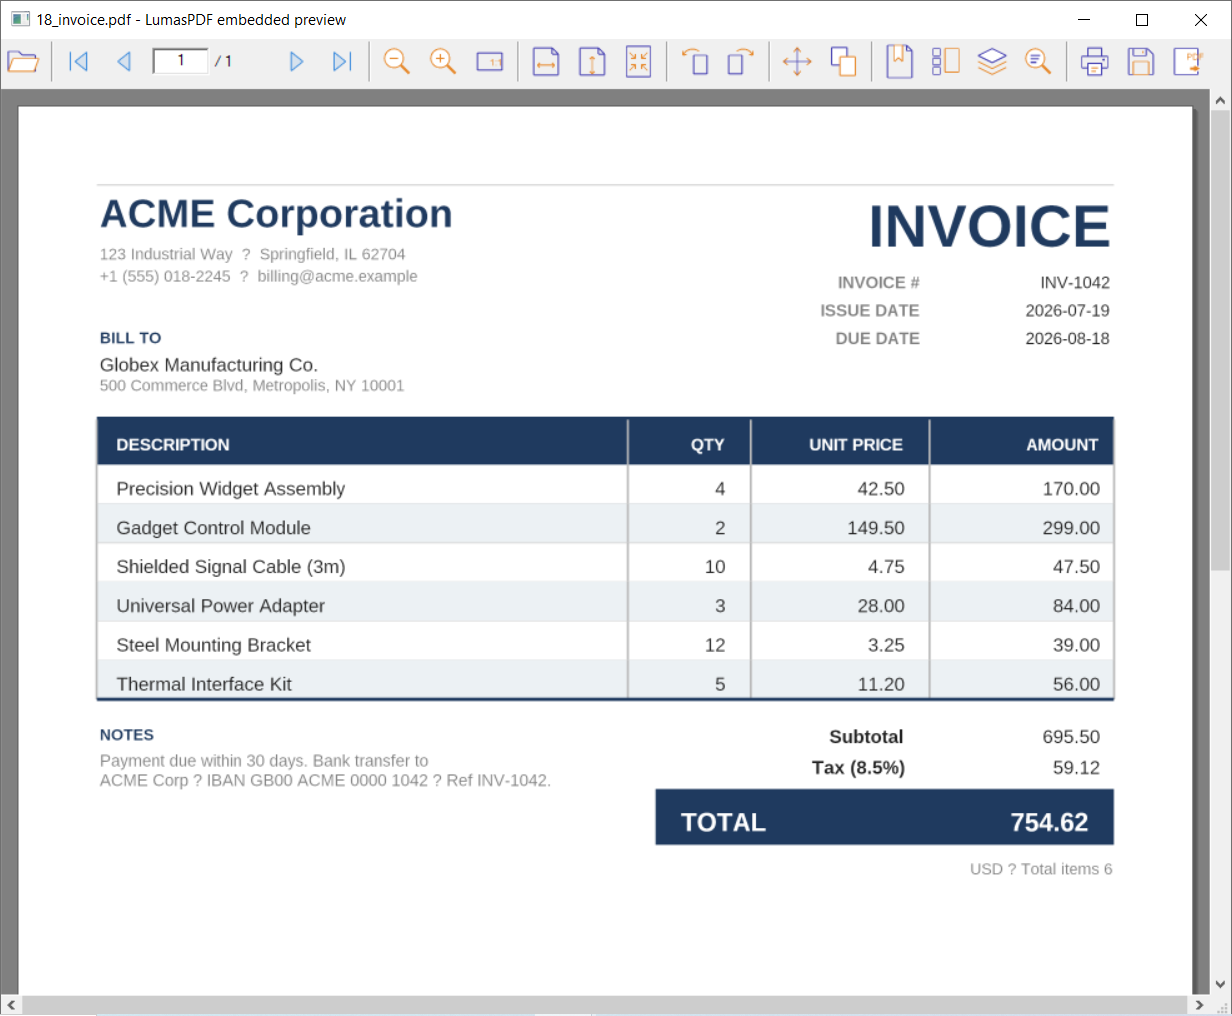Image resolution: width=1232 pixels, height=1016 pixels.
Task: Rotate page clockwise
Action: (x=741, y=62)
